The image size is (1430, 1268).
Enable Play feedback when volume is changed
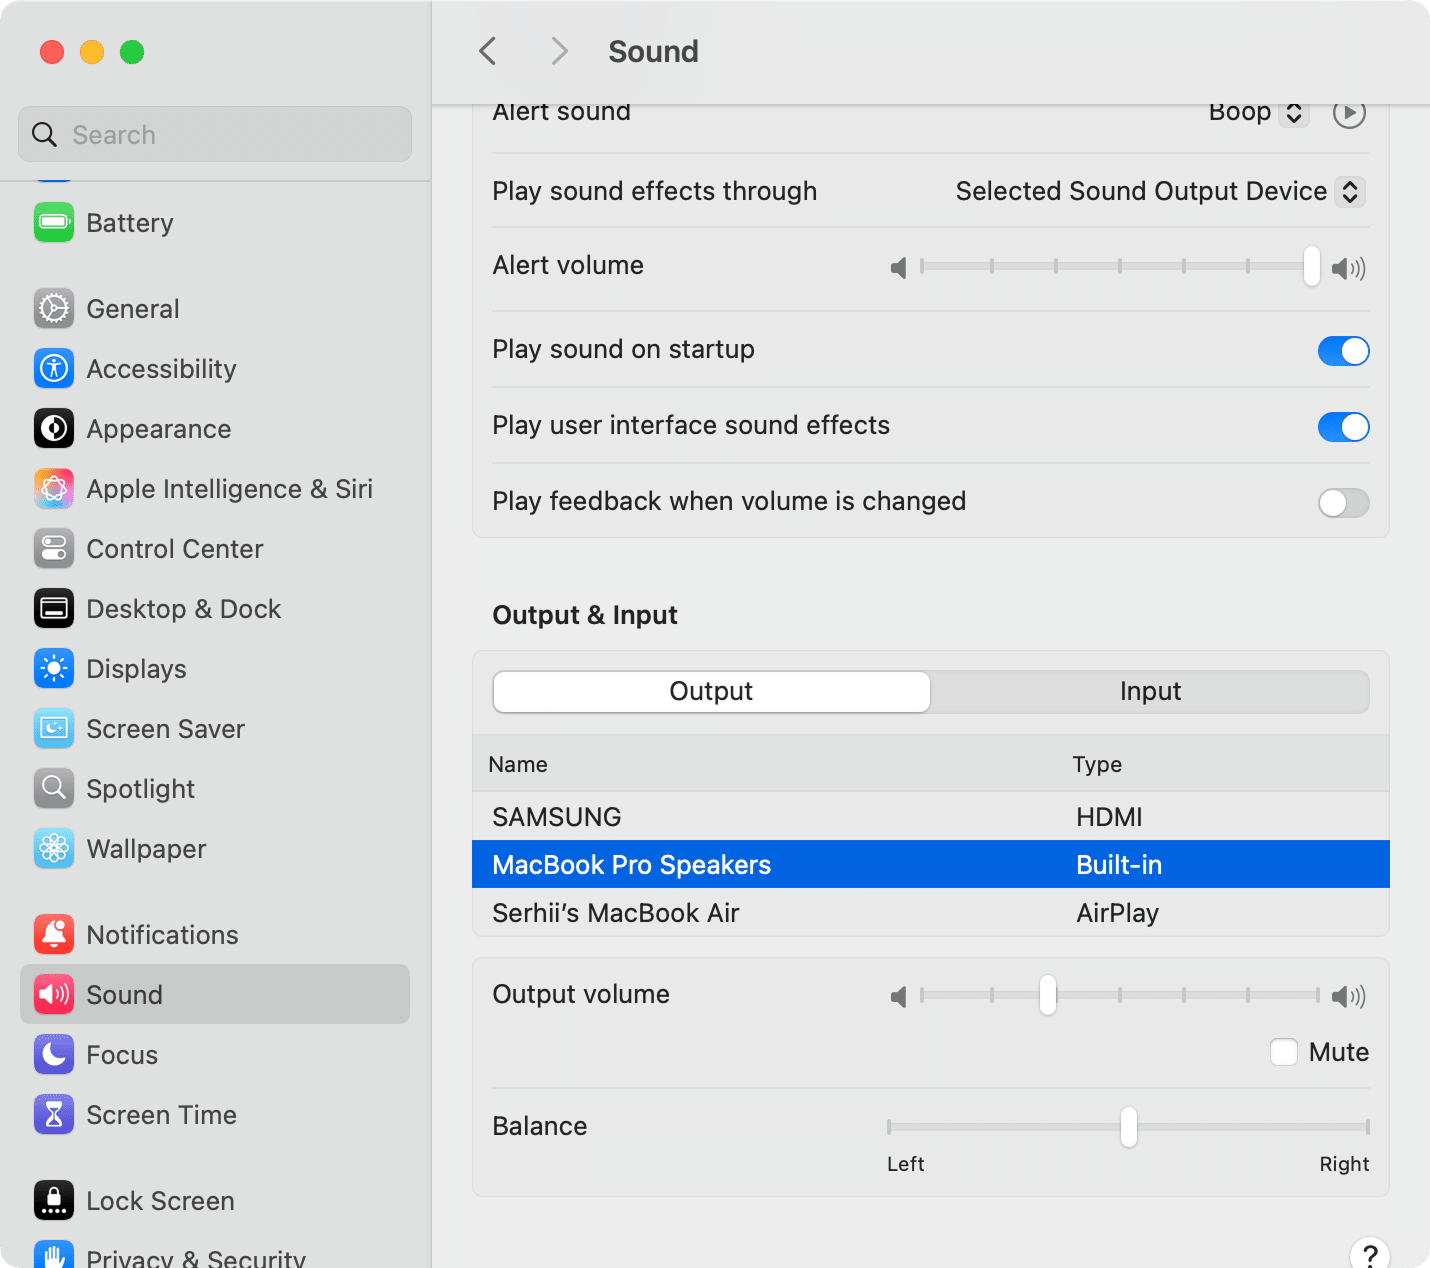tap(1343, 503)
